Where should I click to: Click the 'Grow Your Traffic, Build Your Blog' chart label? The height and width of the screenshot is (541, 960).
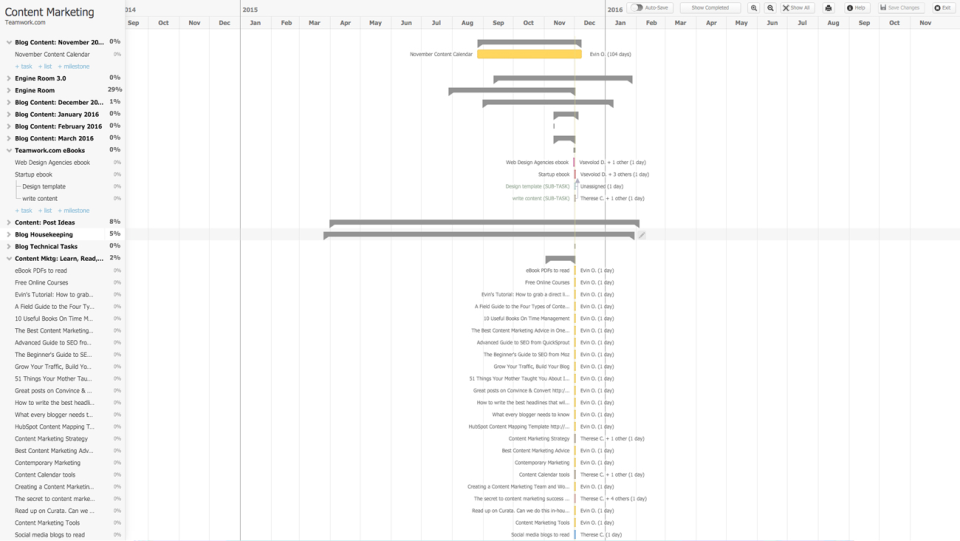(531, 367)
